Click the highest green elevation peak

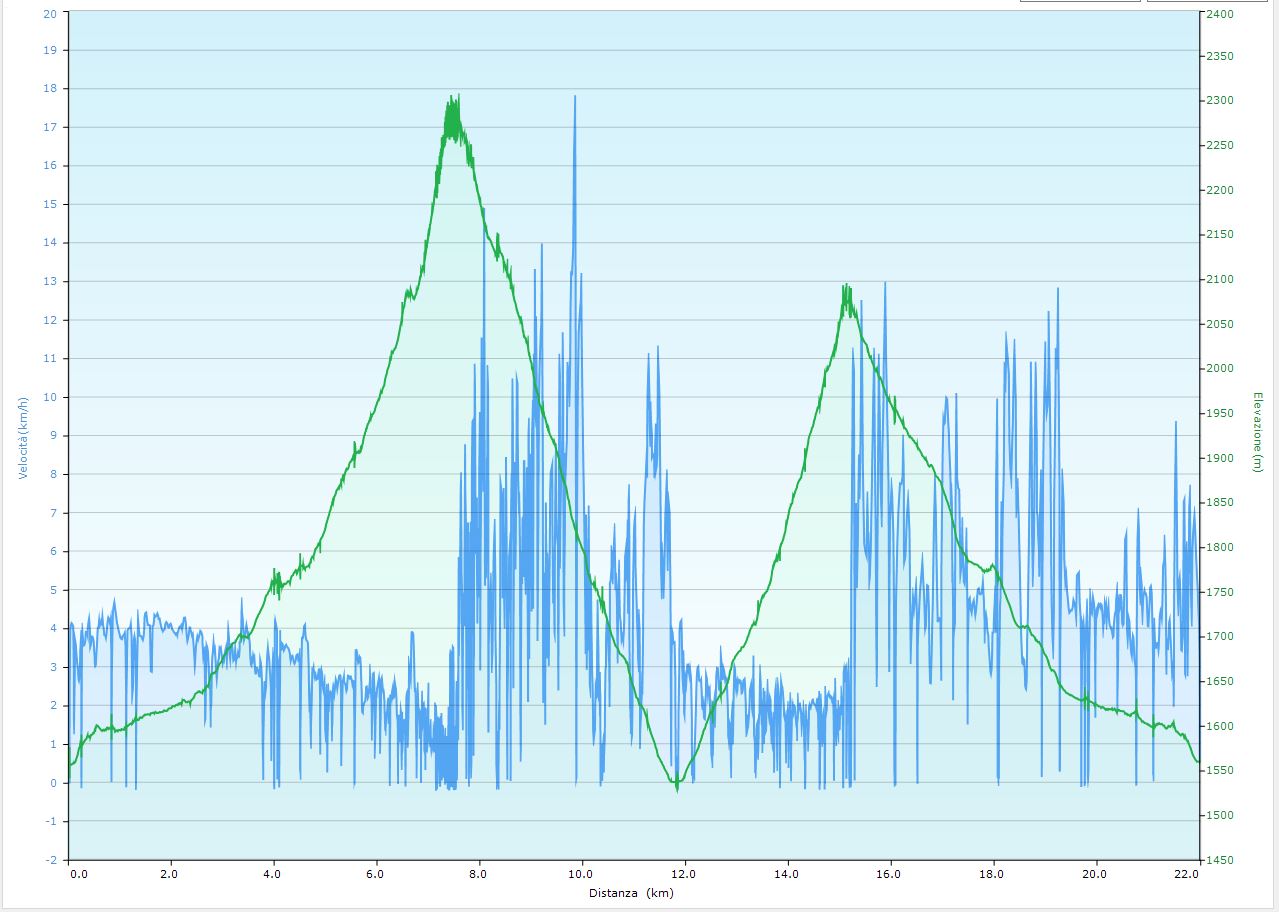coord(455,98)
